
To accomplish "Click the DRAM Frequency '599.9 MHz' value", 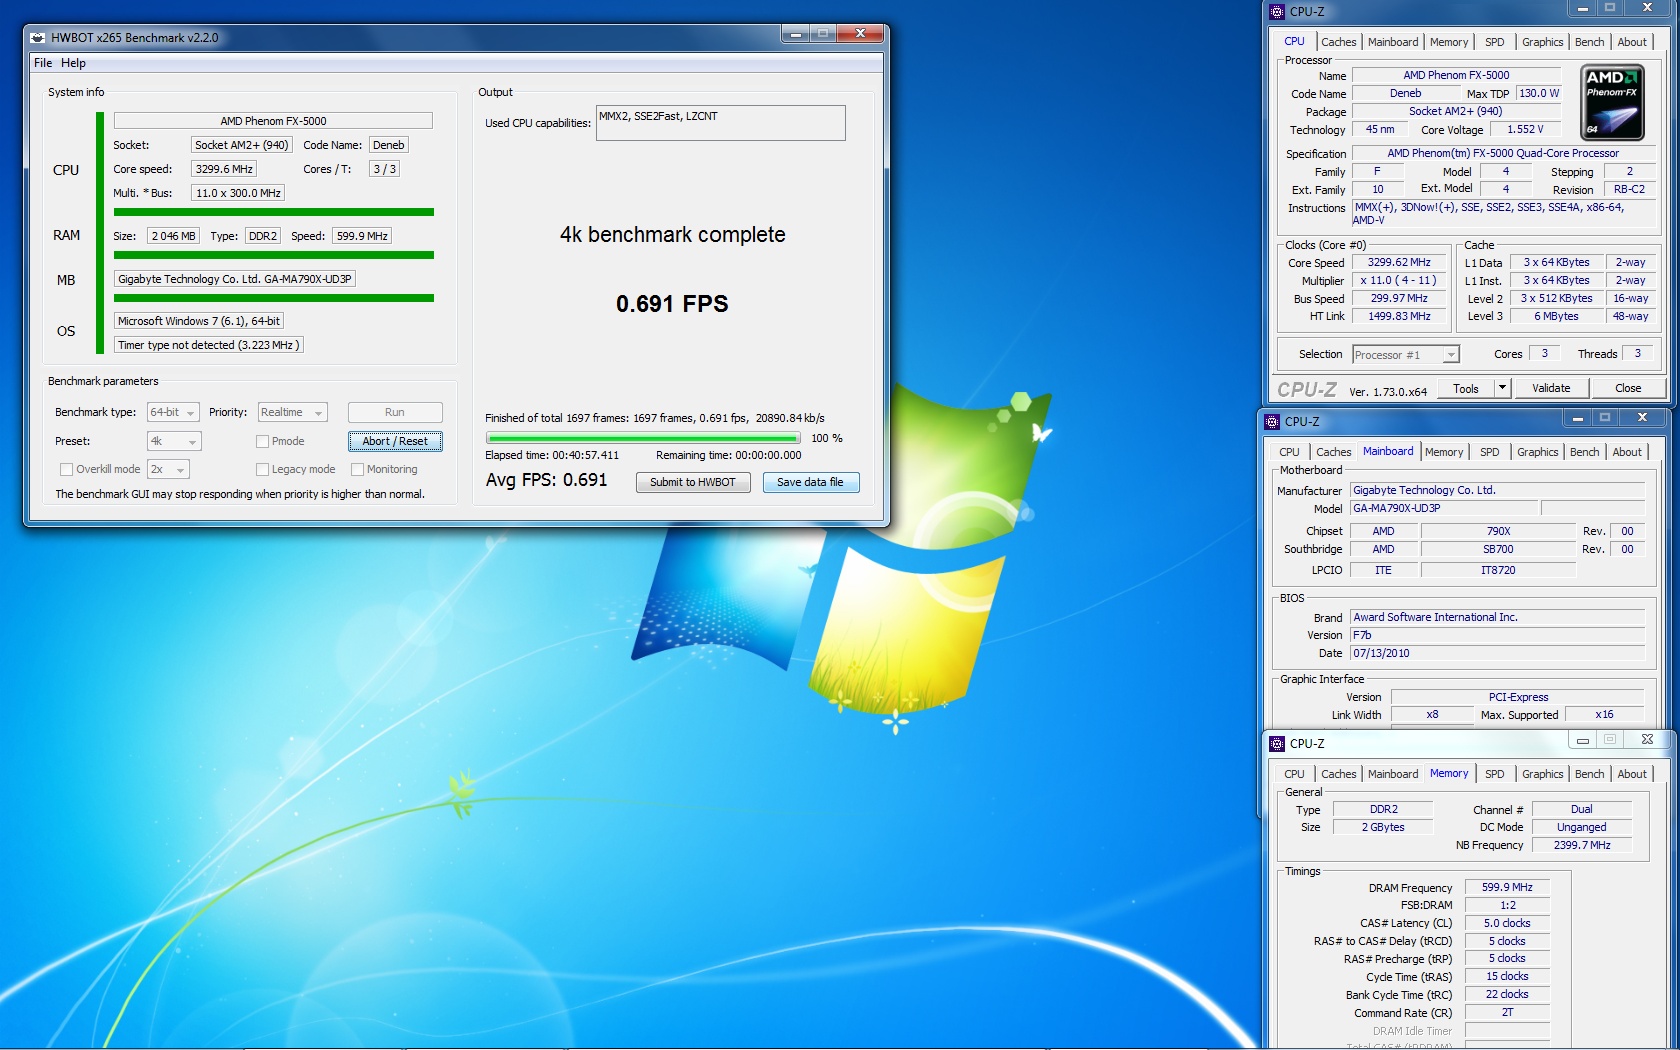I will pos(1507,887).
